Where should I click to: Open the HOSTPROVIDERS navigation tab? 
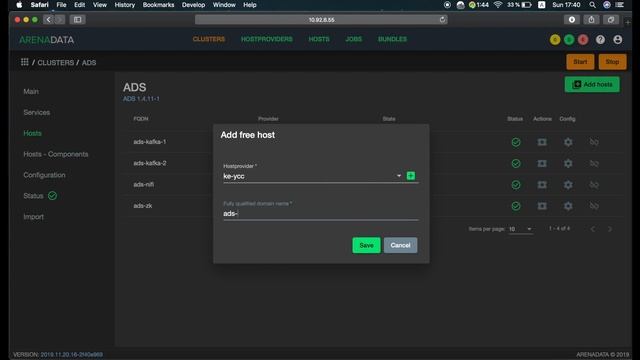[267, 39]
